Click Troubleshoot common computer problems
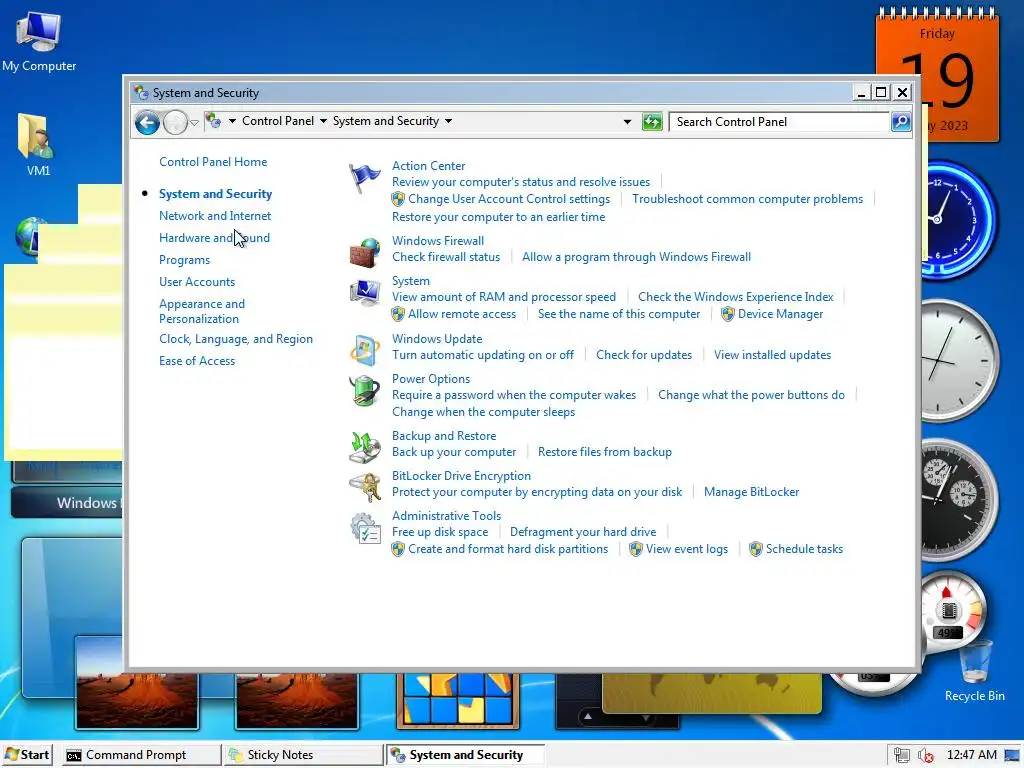The width and height of the screenshot is (1024, 768). pos(747,199)
